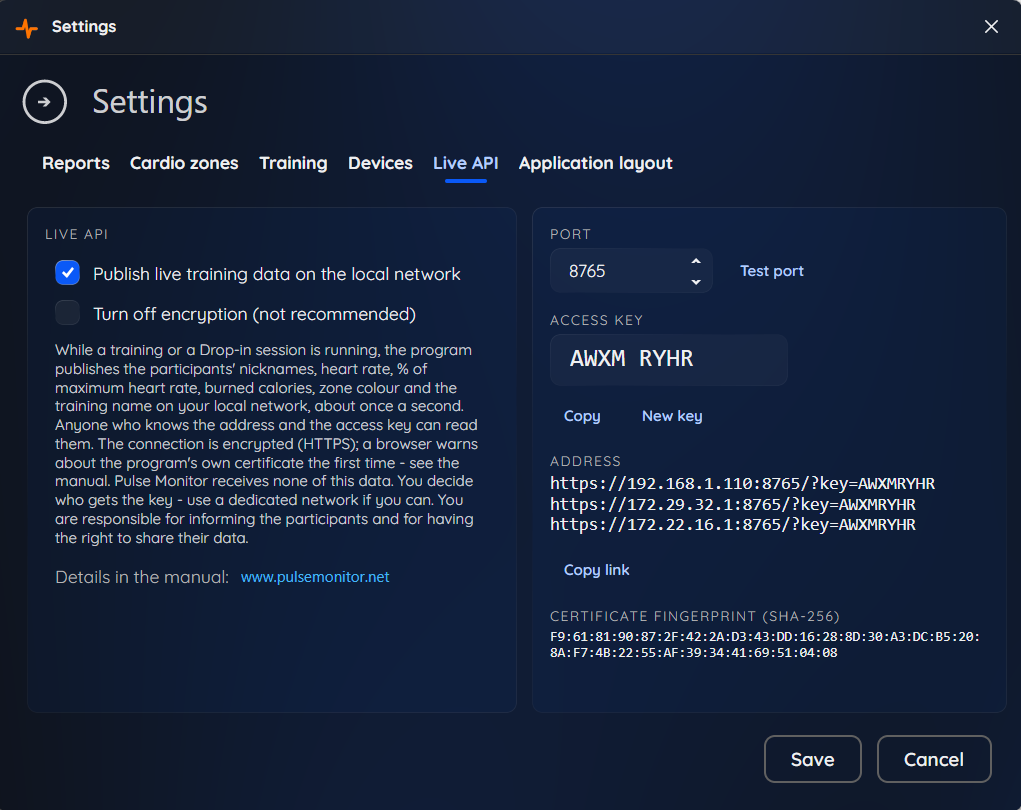Close the Settings window
The image size is (1021, 810).
pyautogui.click(x=991, y=27)
